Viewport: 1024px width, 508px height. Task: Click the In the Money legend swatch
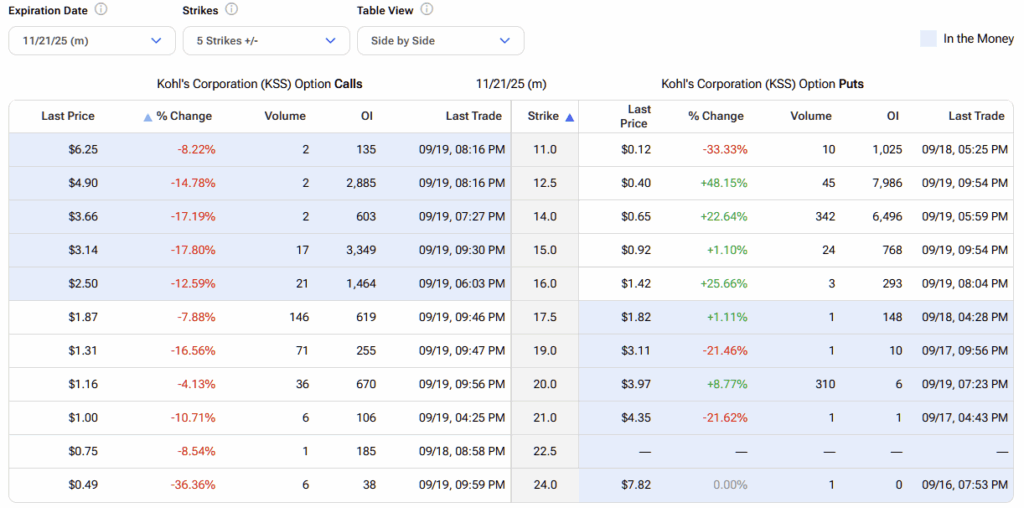[x=928, y=39]
